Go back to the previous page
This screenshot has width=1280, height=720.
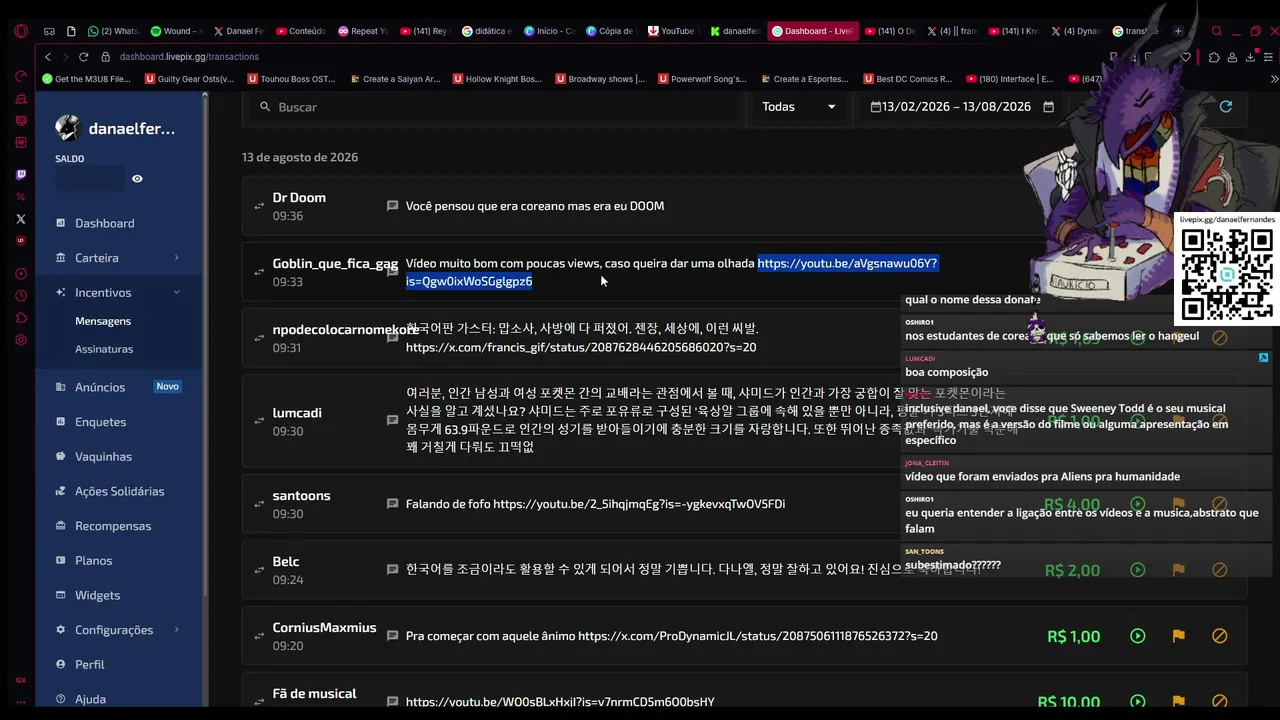(x=48, y=57)
